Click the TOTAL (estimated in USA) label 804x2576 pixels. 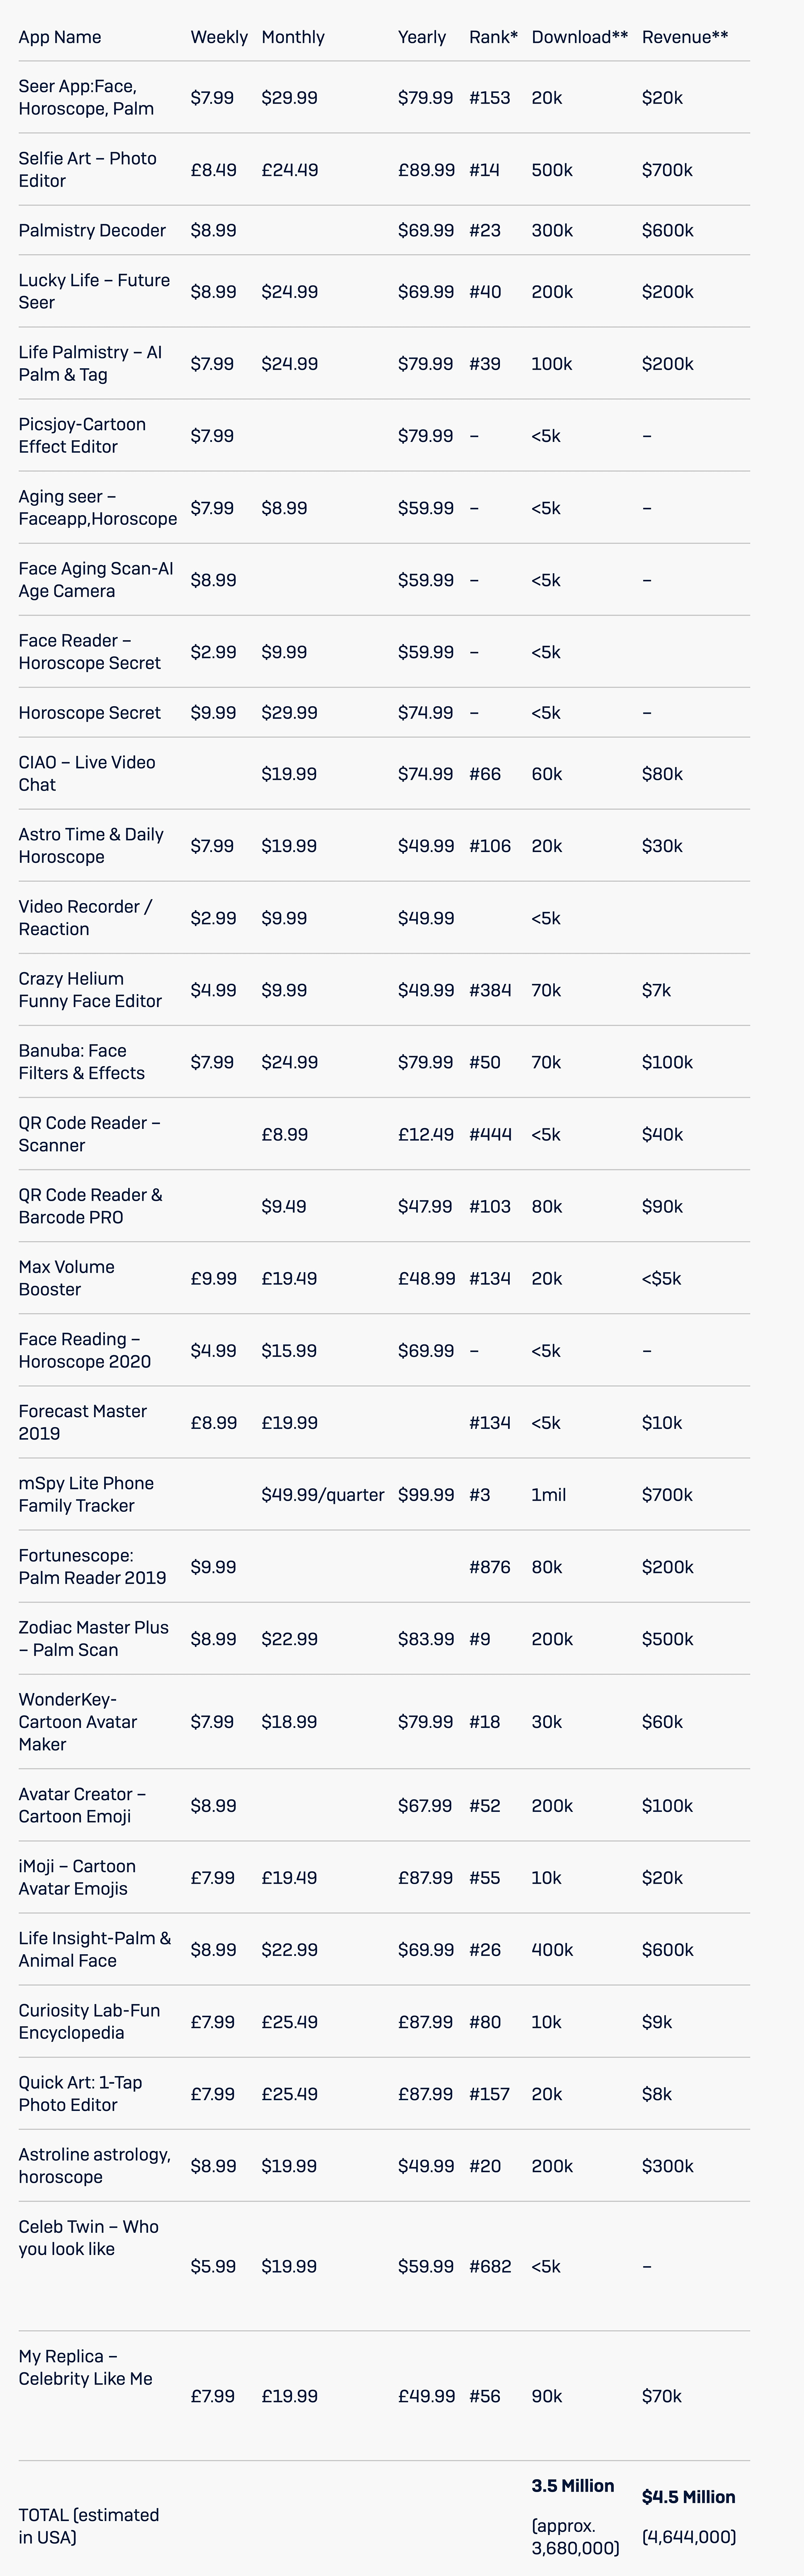pyautogui.click(x=88, y=2525)
